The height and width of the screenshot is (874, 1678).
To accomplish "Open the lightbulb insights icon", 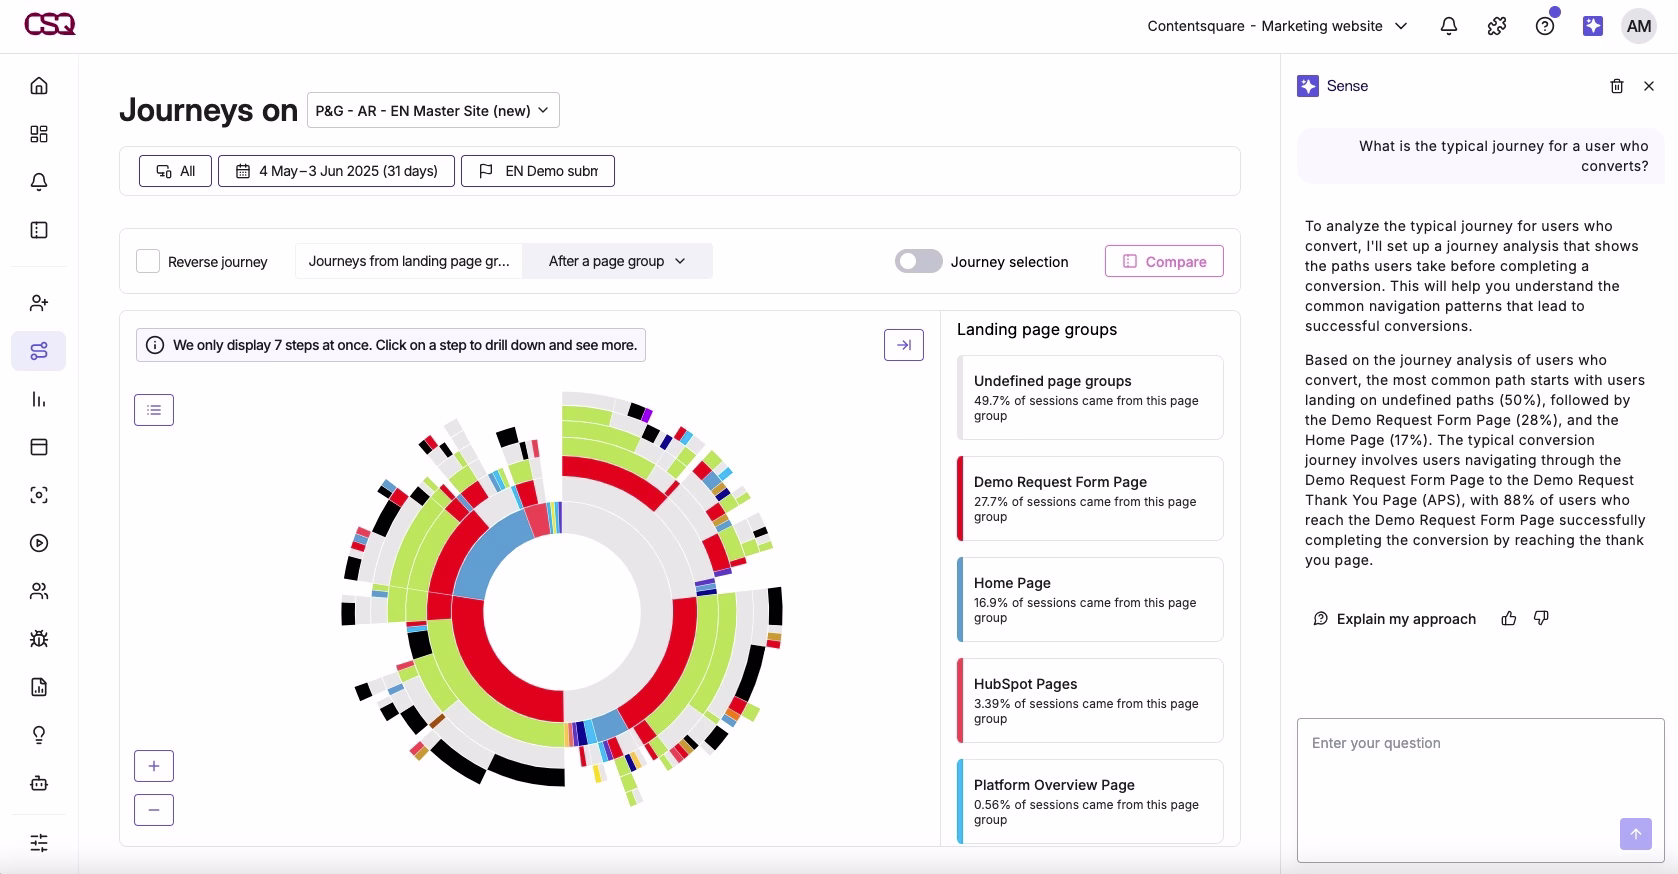I will pyautogui.click(x=39, y=735).
